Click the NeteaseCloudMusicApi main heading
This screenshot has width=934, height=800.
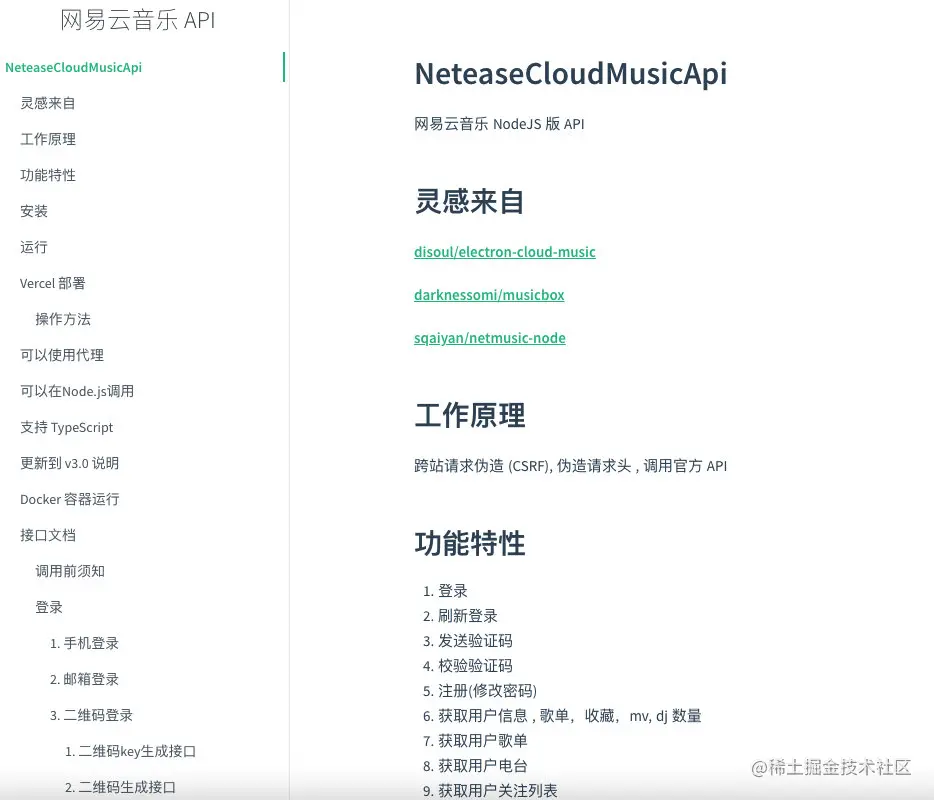571,74
